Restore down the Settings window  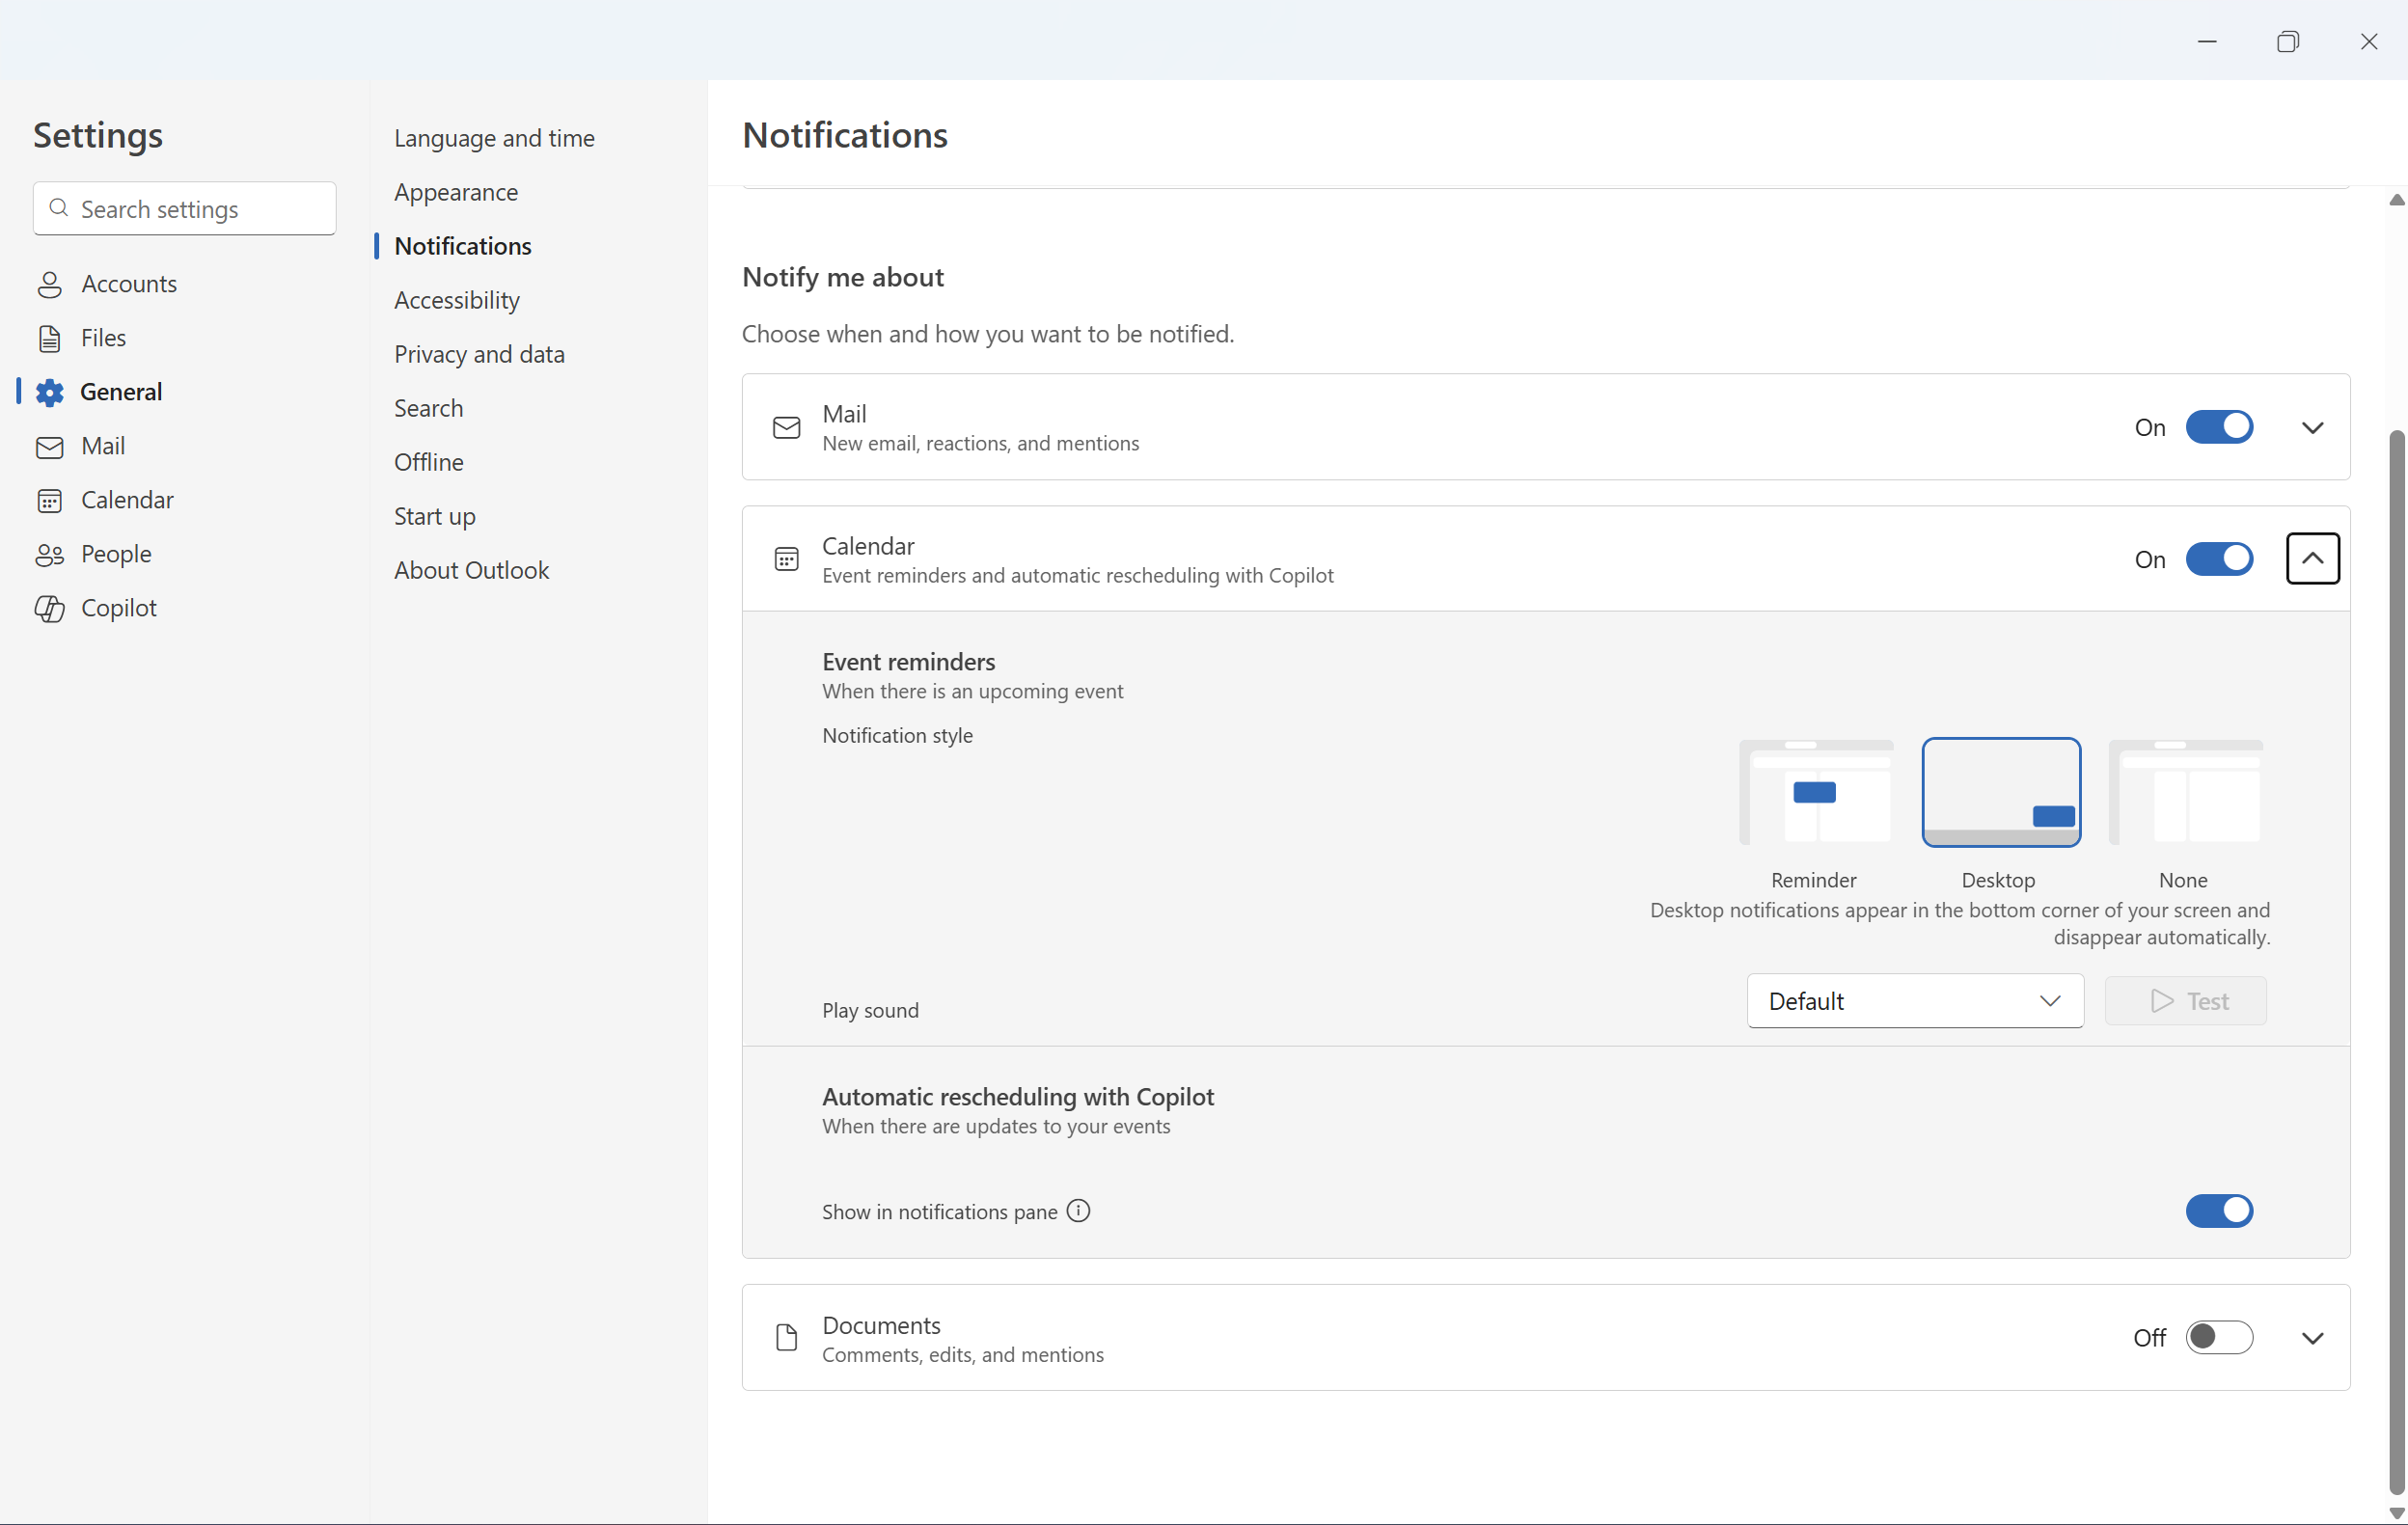point(2288,41)
